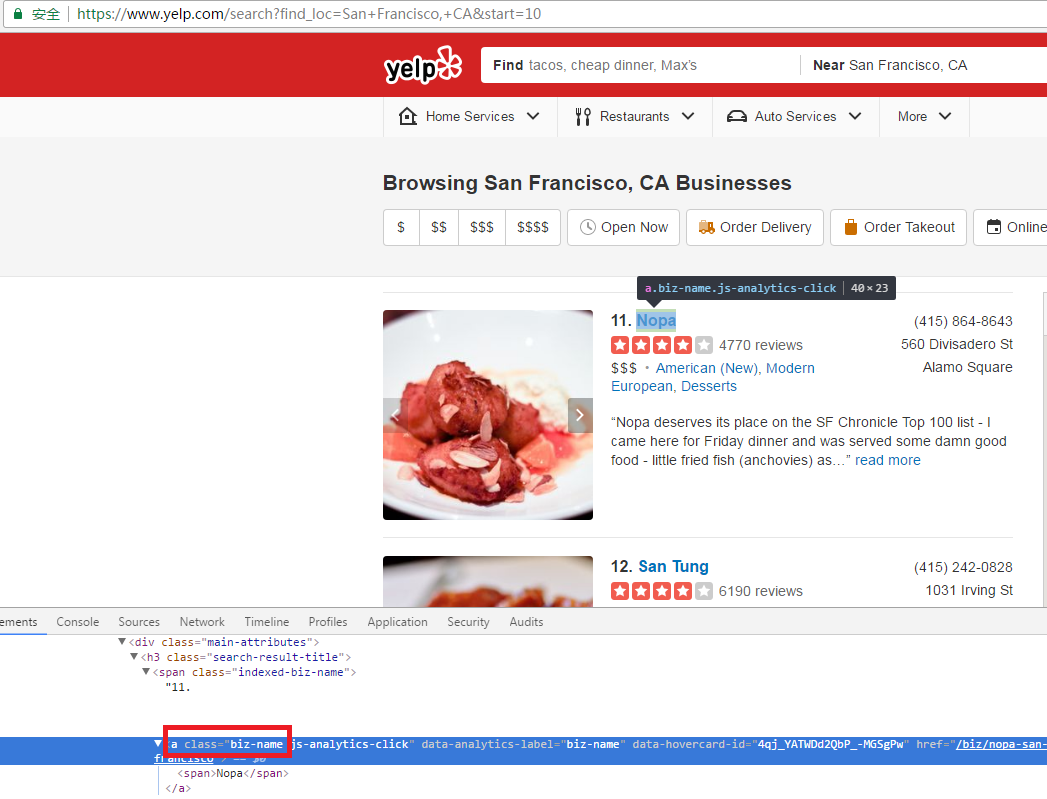Click the Alamo Square neighborhood text
This screenshot has height=799, width=1047.
[x=968, y=367]
